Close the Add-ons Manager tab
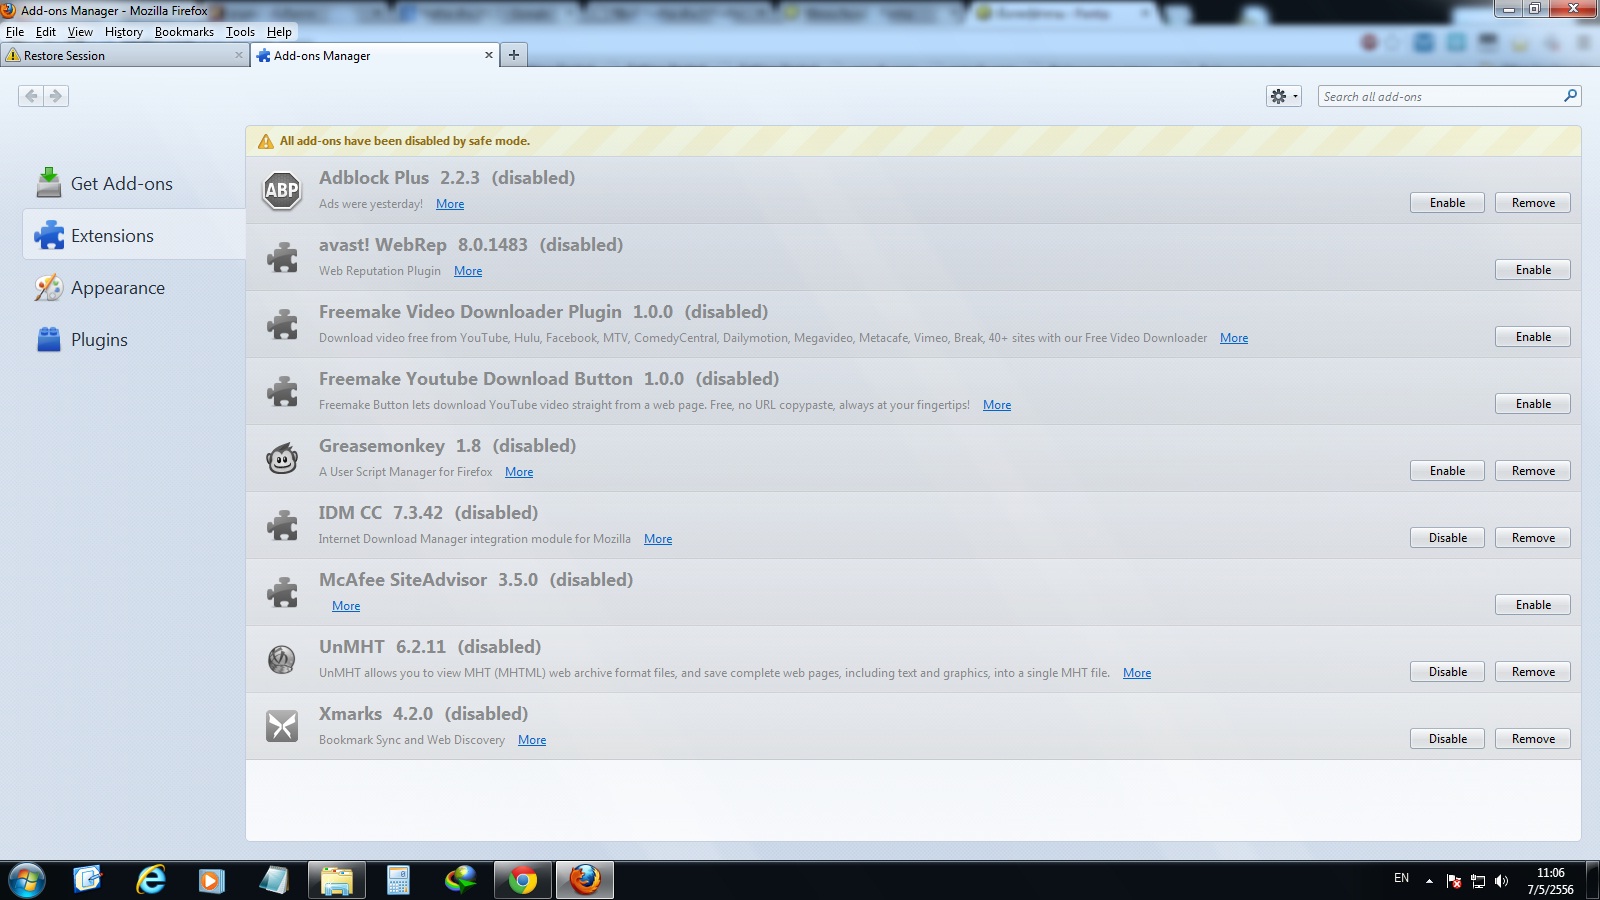 click(x=489, y=55)
